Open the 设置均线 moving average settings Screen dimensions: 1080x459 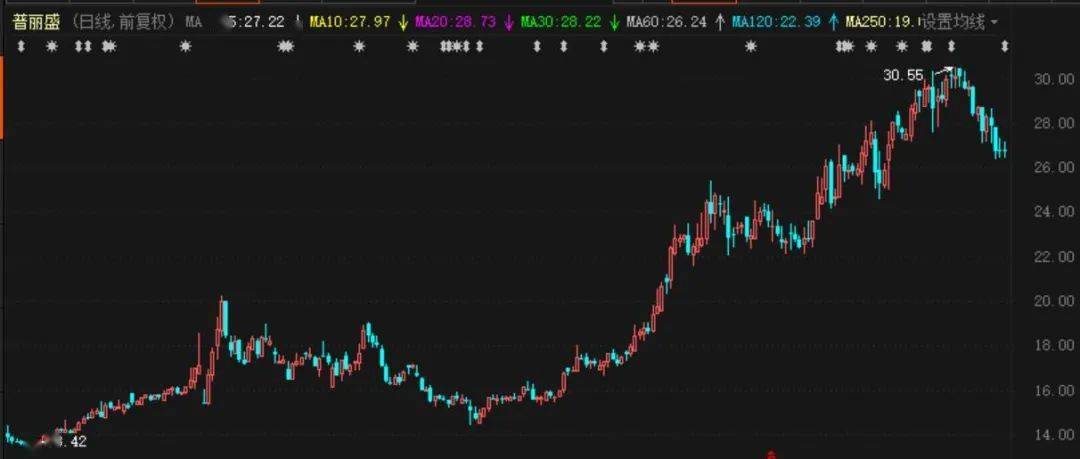click(x=953, y=23)
